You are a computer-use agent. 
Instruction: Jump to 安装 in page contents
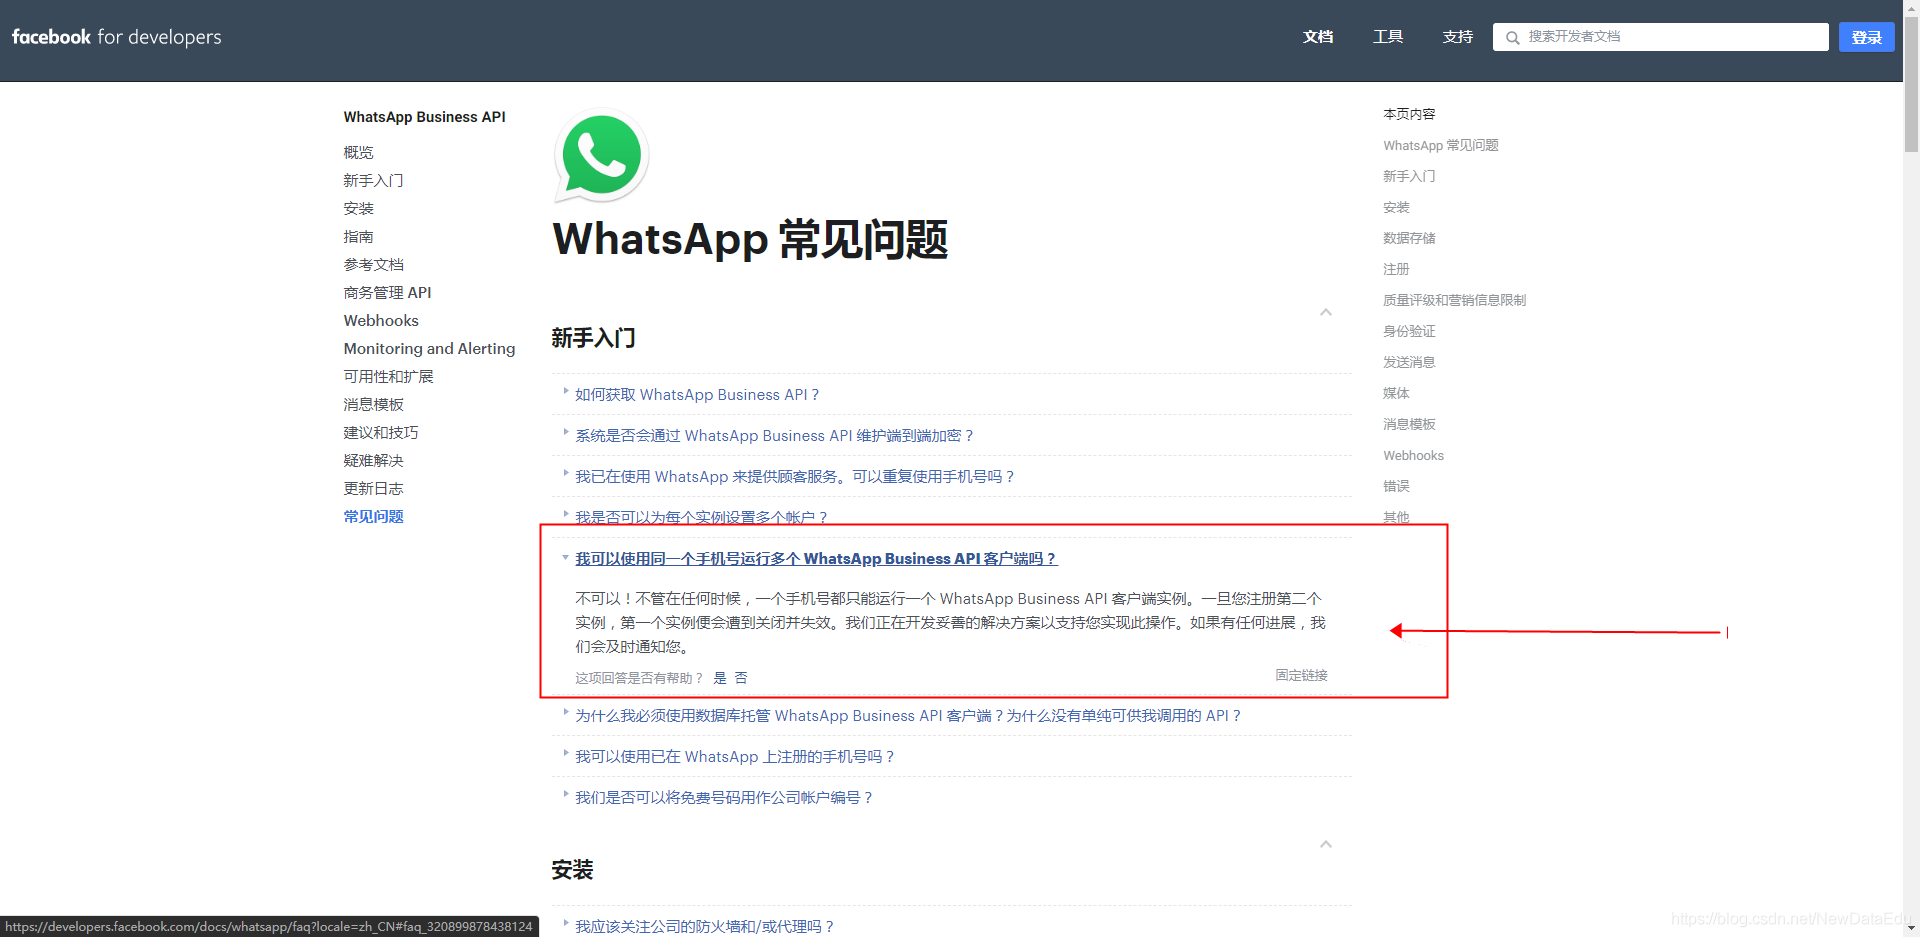(x=1396, y=208)
